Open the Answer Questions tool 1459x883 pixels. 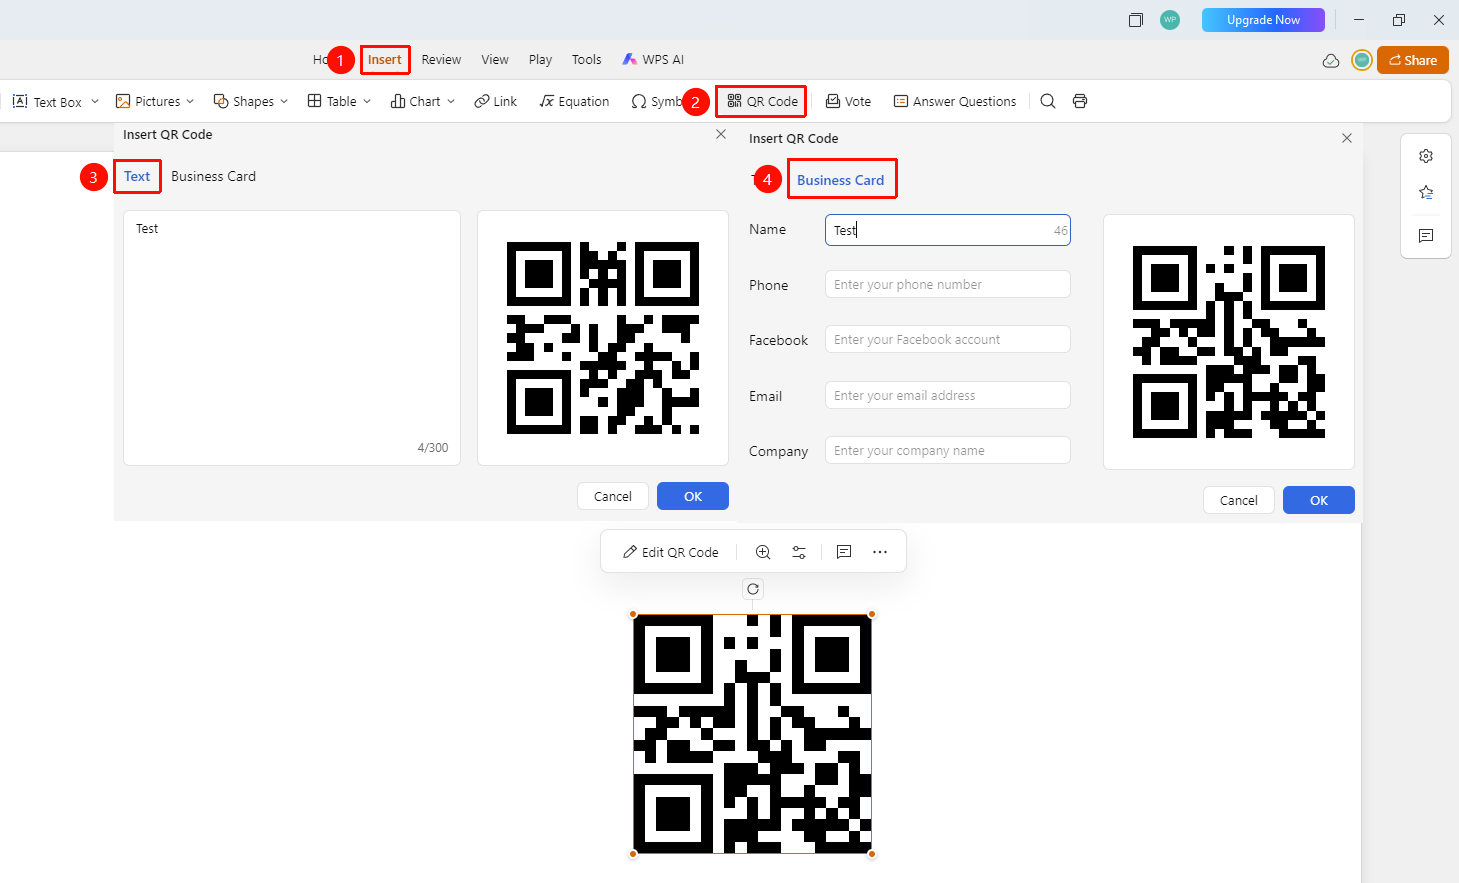pyautogui.click(x=955, y=102)
